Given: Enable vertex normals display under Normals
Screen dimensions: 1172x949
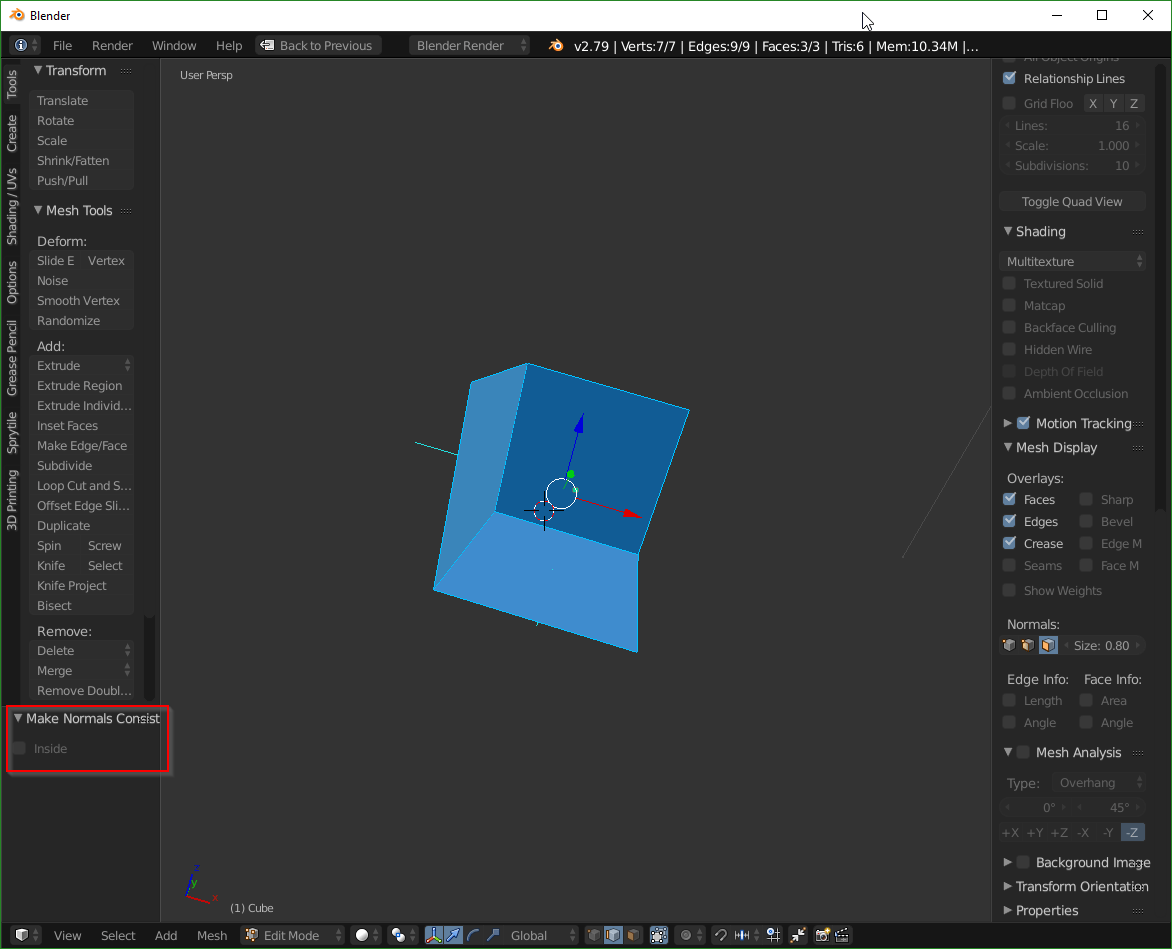Looking at the screenshot, I should [x=1009, y=645].
